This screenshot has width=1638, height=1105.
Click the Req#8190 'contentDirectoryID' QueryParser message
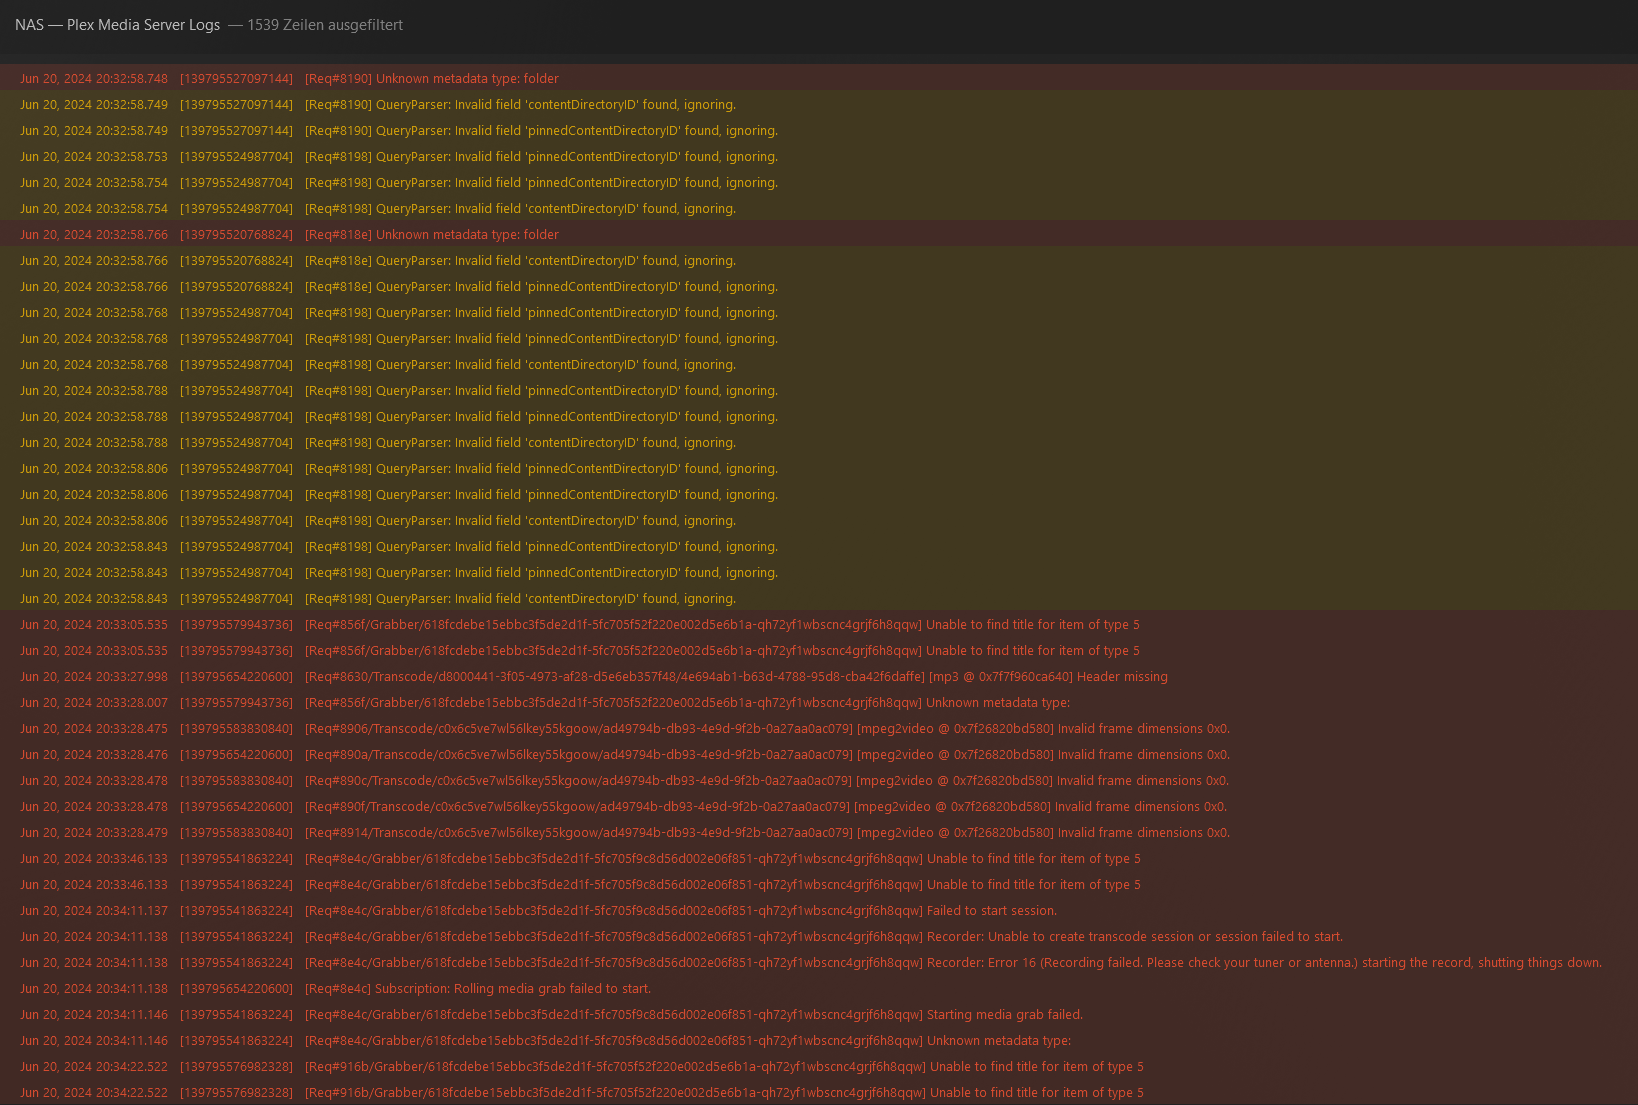(x=520, y=104)
